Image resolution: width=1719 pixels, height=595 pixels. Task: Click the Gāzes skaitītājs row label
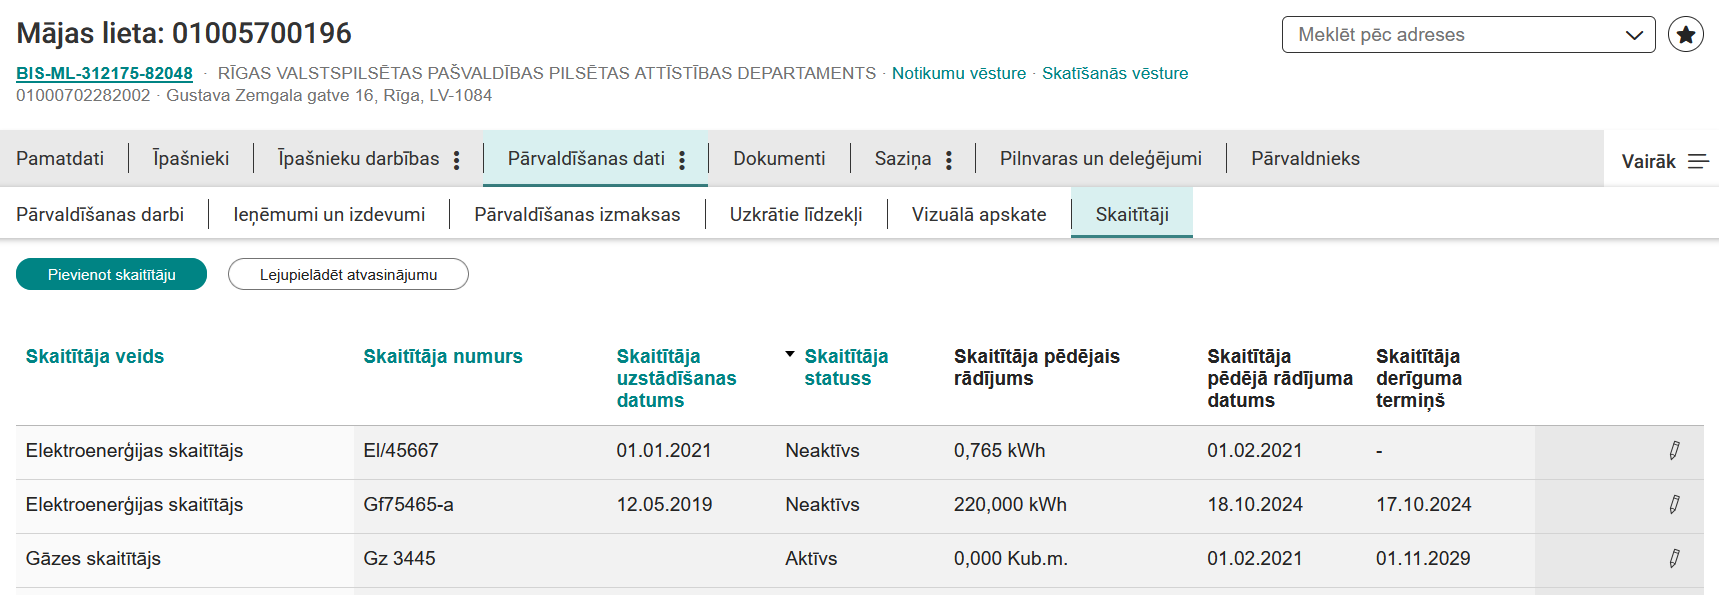(x=93, y=559)
